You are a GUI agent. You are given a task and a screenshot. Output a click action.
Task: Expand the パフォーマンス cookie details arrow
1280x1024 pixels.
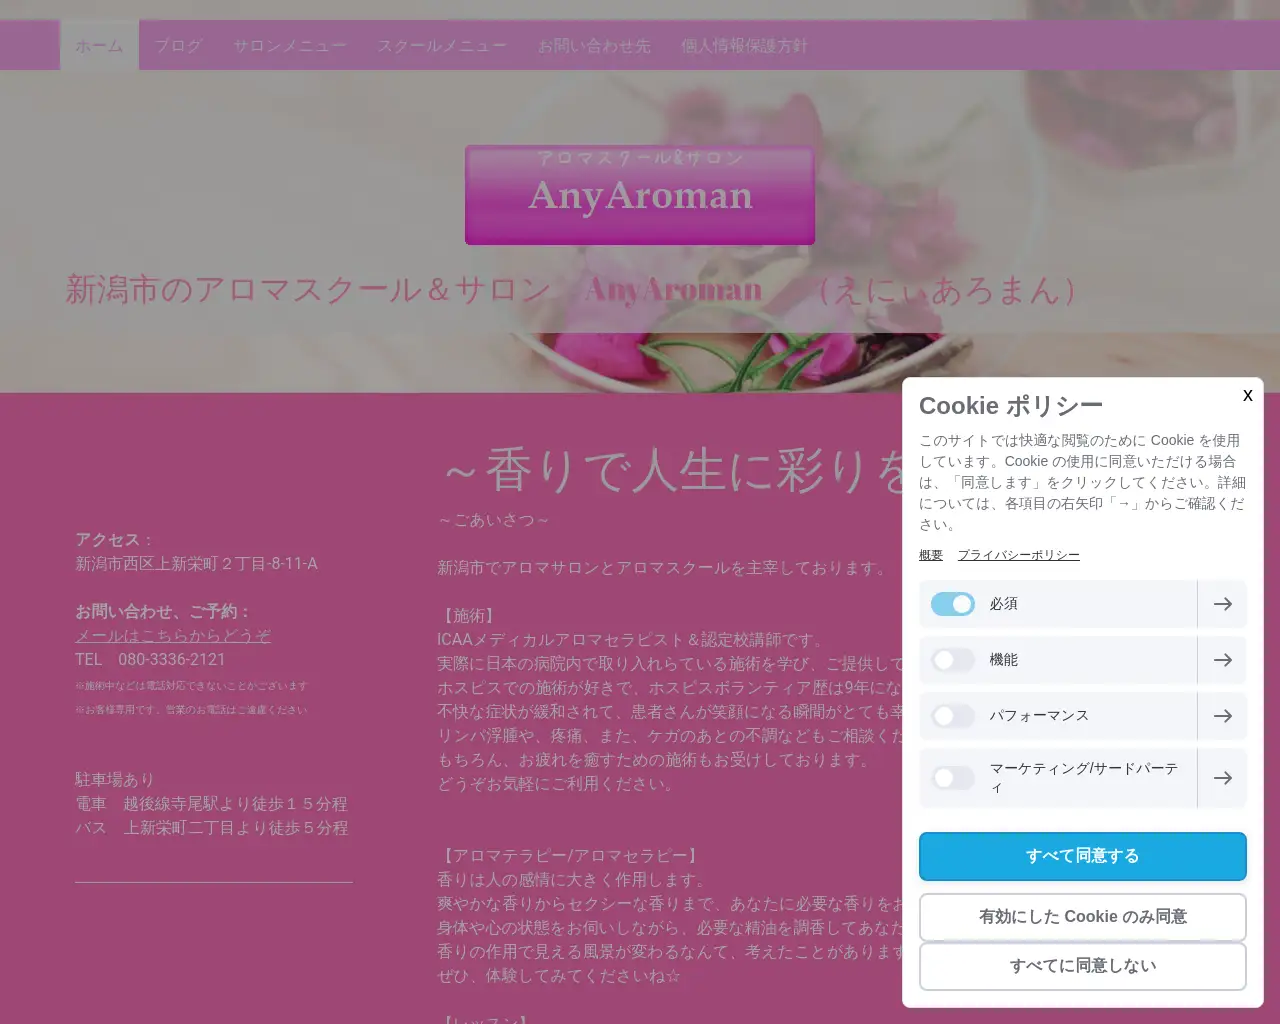[x=1222, y=716]
